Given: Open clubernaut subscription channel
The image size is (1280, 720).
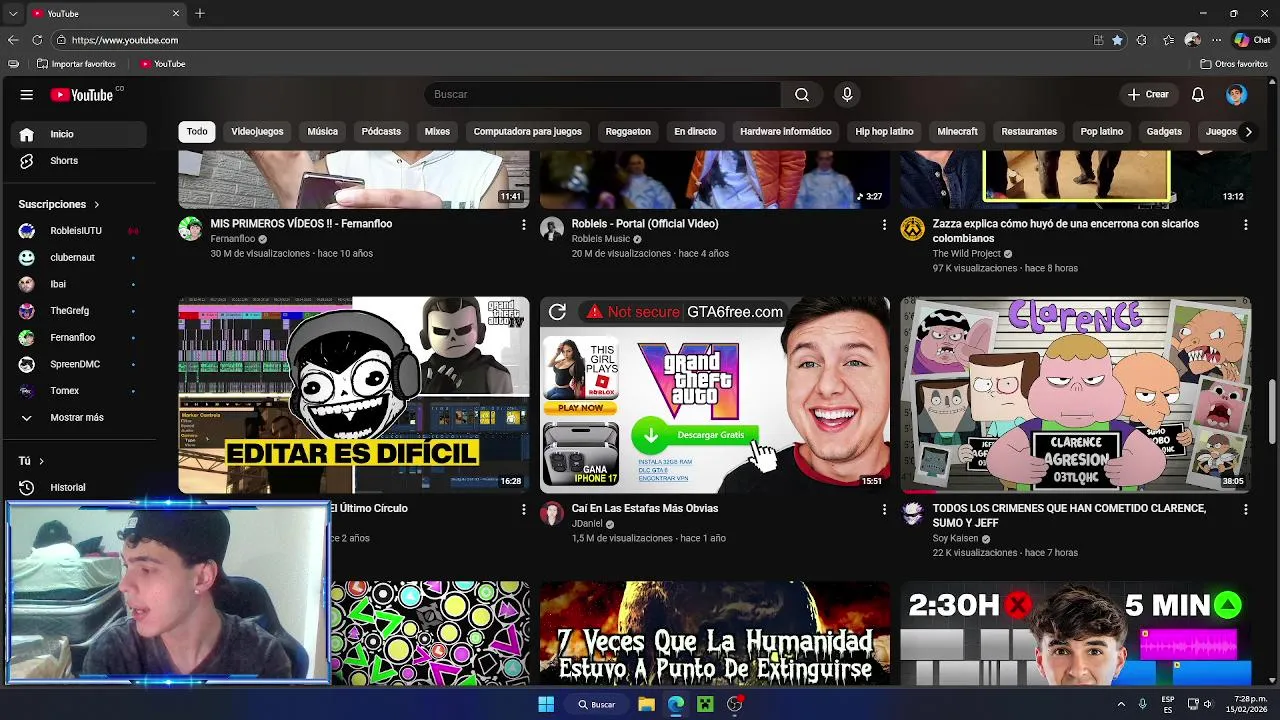Looking at the screenshot, I should 78,258.
